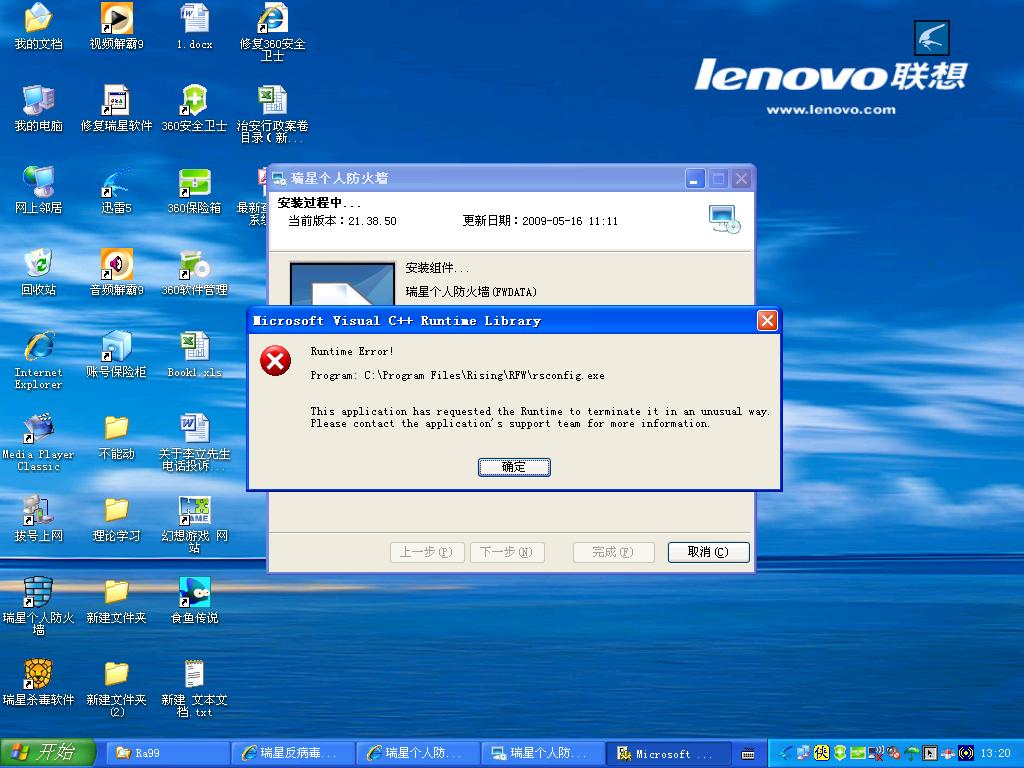This screenshot has height=768, width=1024.
Task: Select the 新建 文本文档.txt file icon
Action: point(195,688)
